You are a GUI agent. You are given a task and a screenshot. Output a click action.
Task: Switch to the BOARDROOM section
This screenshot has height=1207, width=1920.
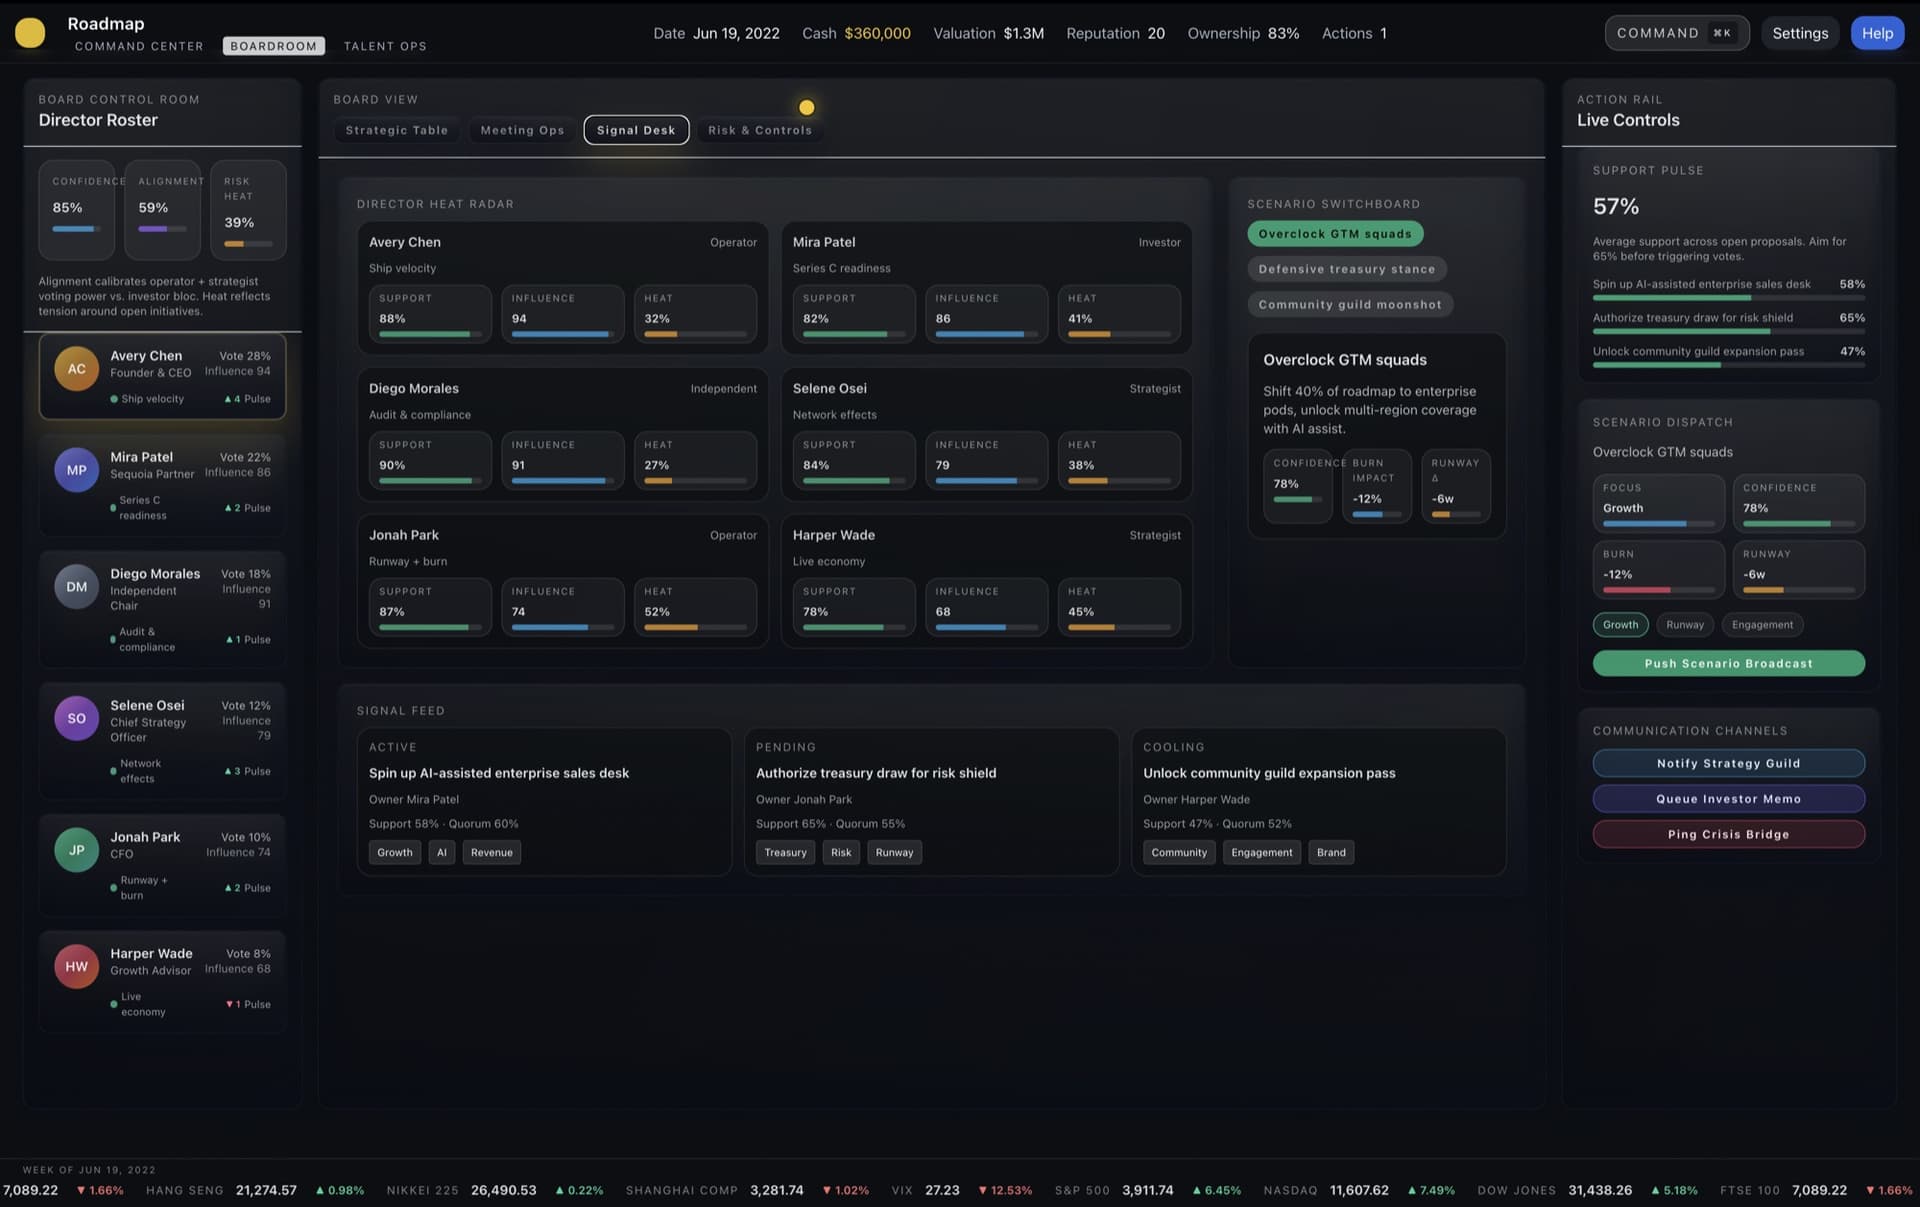[x=273, y=45]
